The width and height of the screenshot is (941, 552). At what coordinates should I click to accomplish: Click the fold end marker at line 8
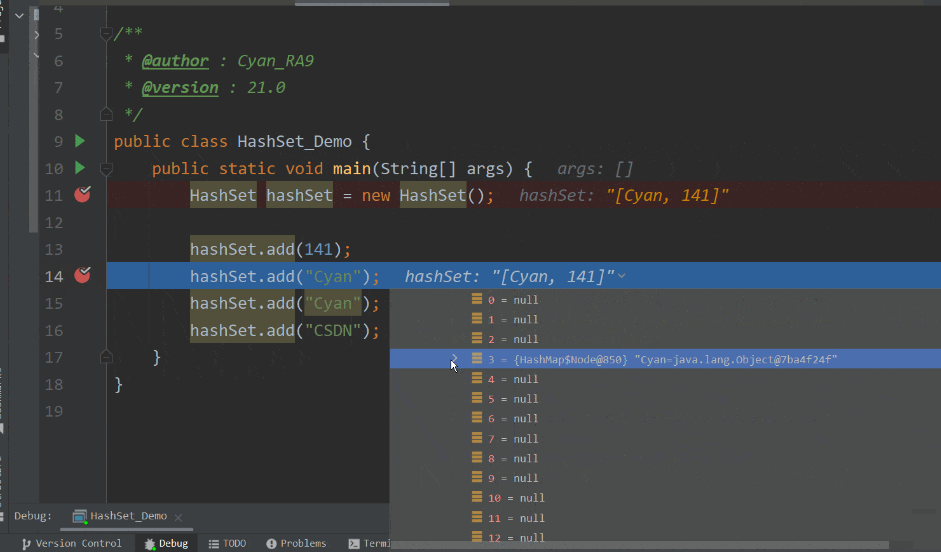(106, 114)
